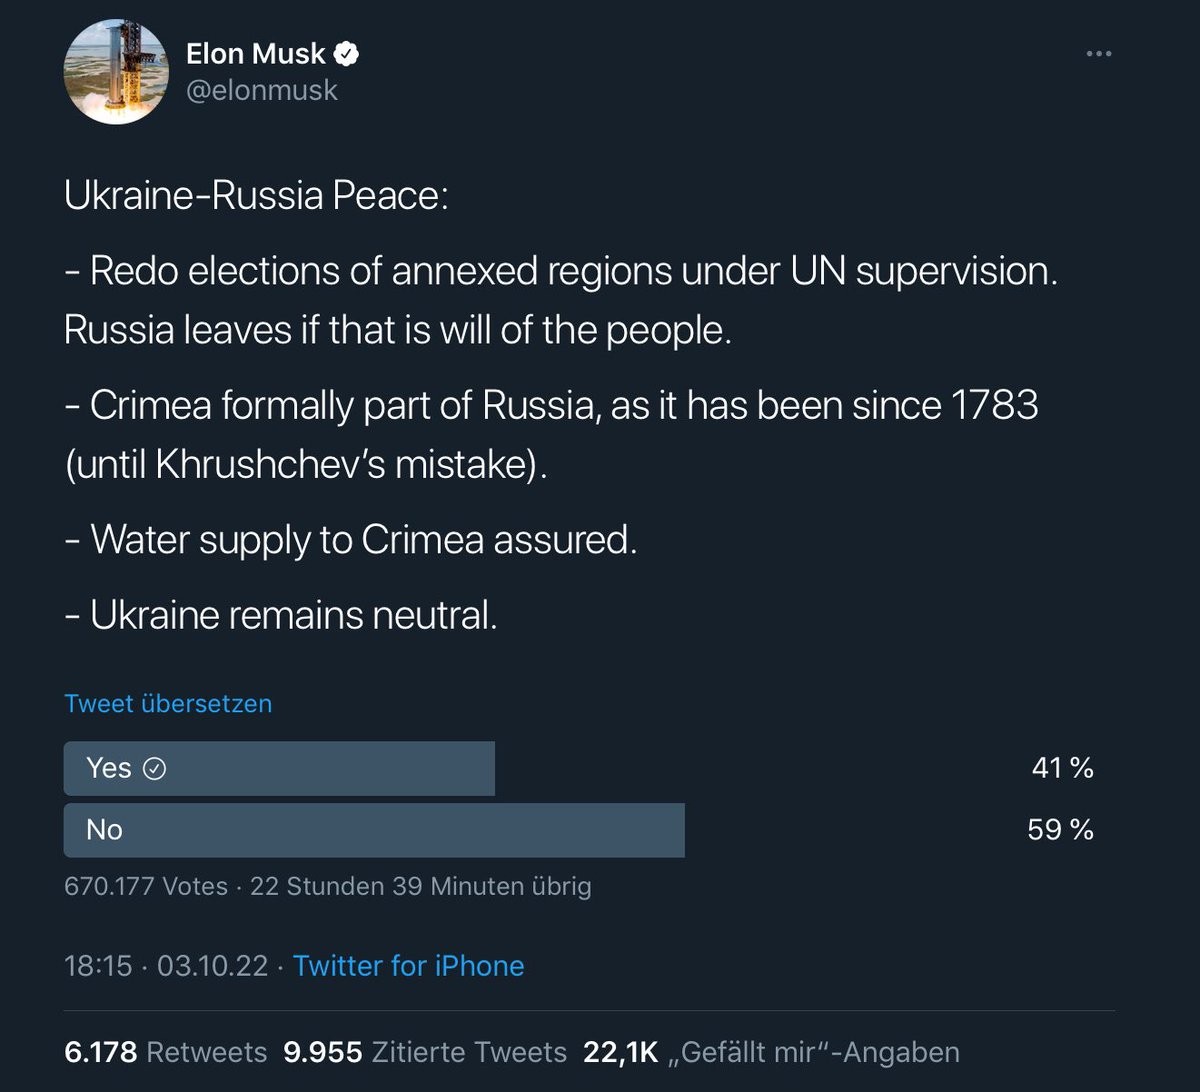
Task: View the 9.955 Zitierte Tweets list
Action: tap(425, 1052)
